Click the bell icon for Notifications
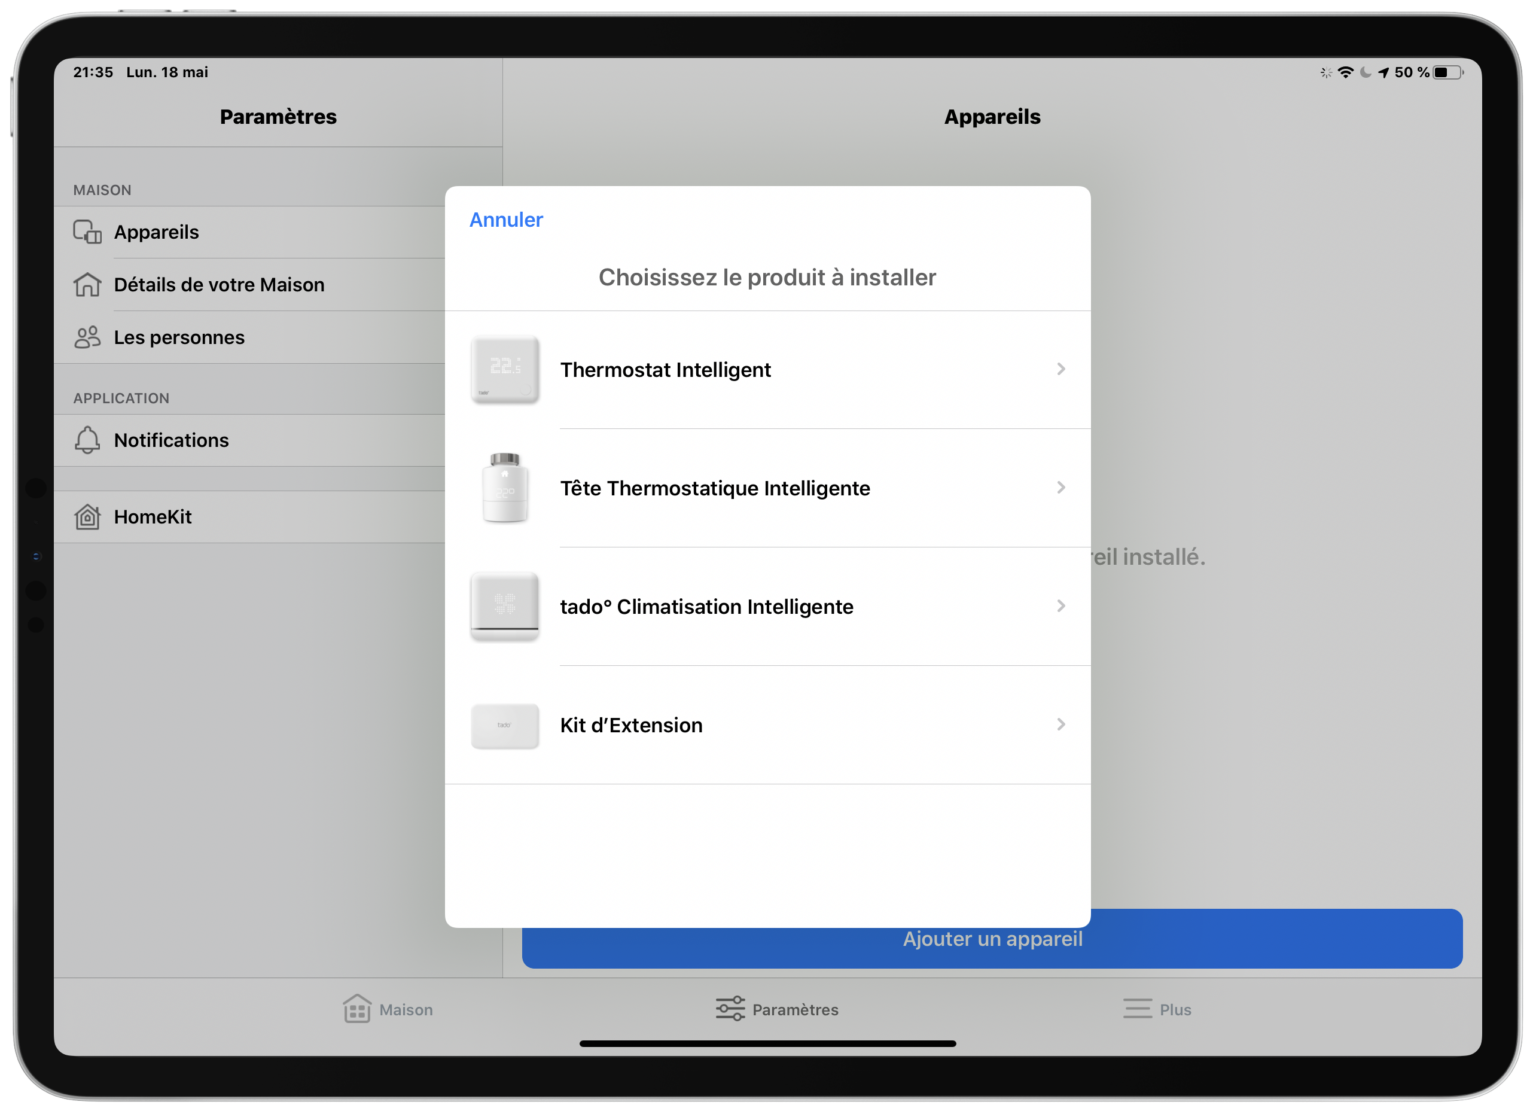This screenshot has width=1536, height=1114. pyautogui.click(x=88, y=440)
